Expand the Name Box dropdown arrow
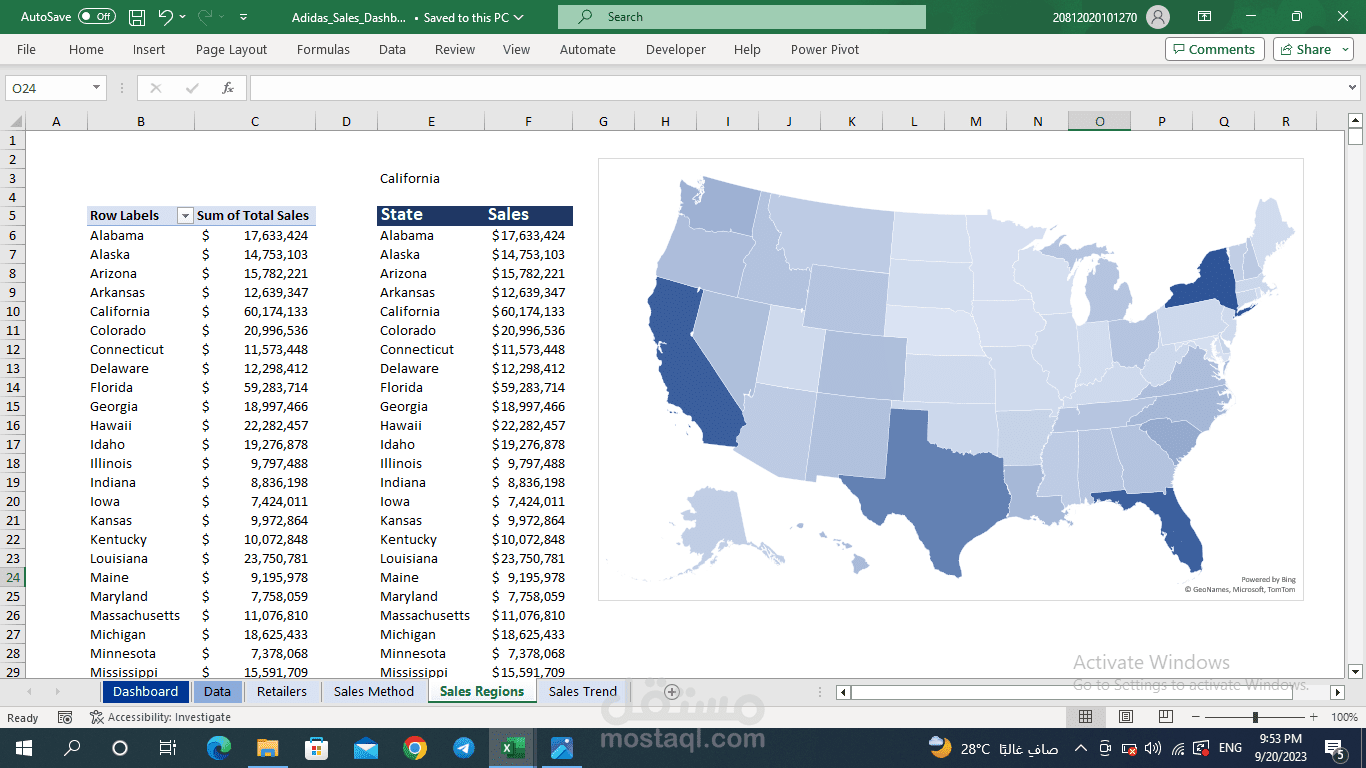The image size is (1366, 768). click(97, 88)
